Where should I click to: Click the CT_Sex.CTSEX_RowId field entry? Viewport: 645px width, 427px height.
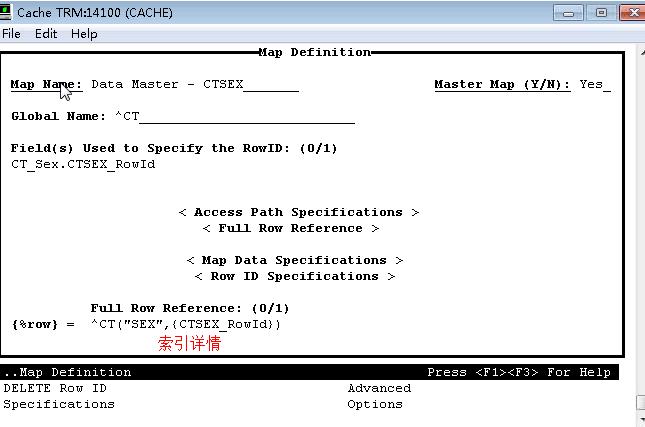pos(83,164)
